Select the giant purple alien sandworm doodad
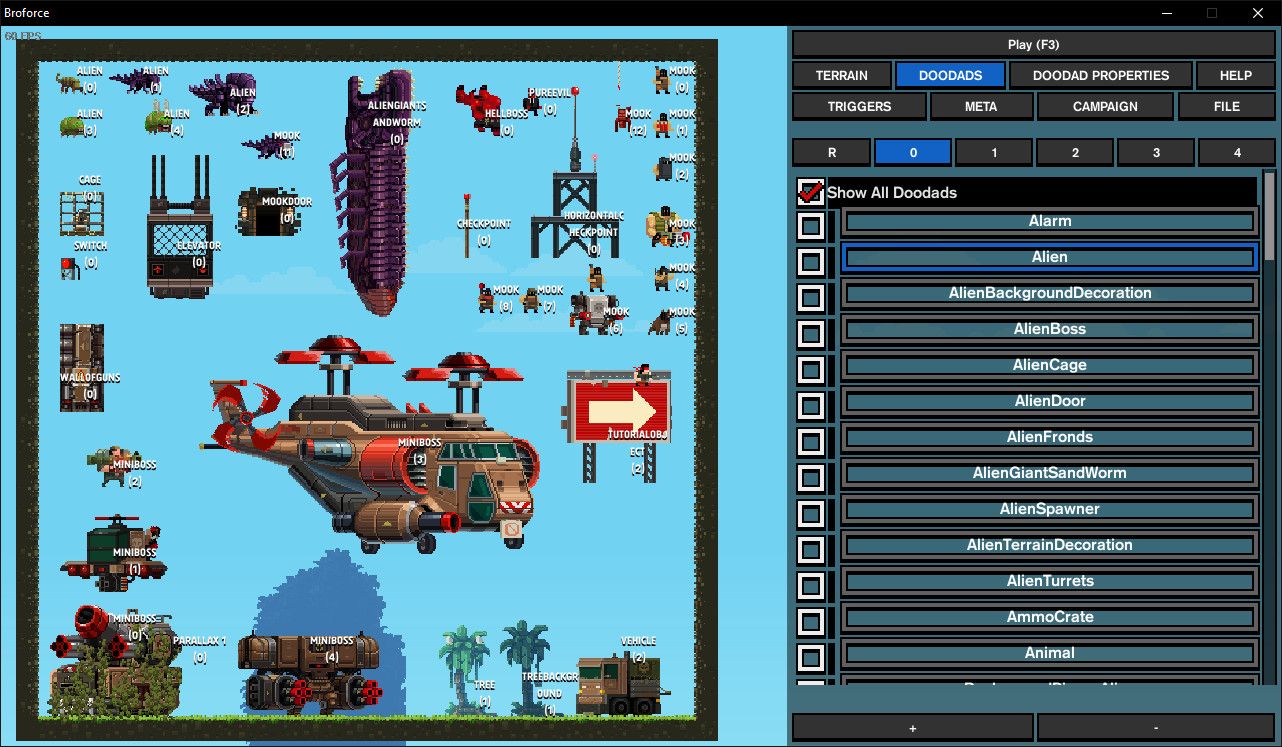The image size is (1282, 747). (x=378, y=190)
